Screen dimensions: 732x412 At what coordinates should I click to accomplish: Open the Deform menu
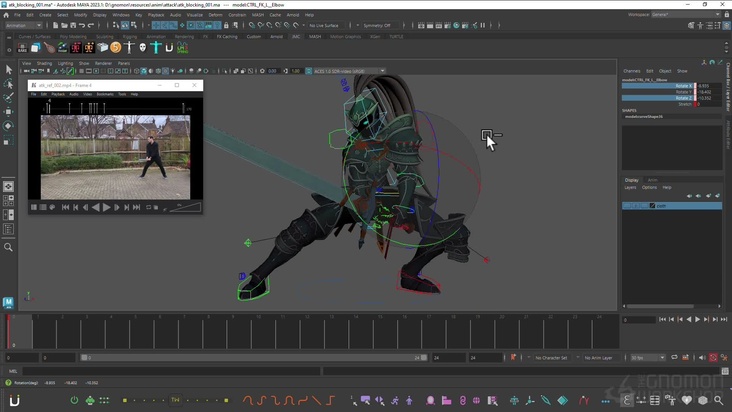[215, 15]
